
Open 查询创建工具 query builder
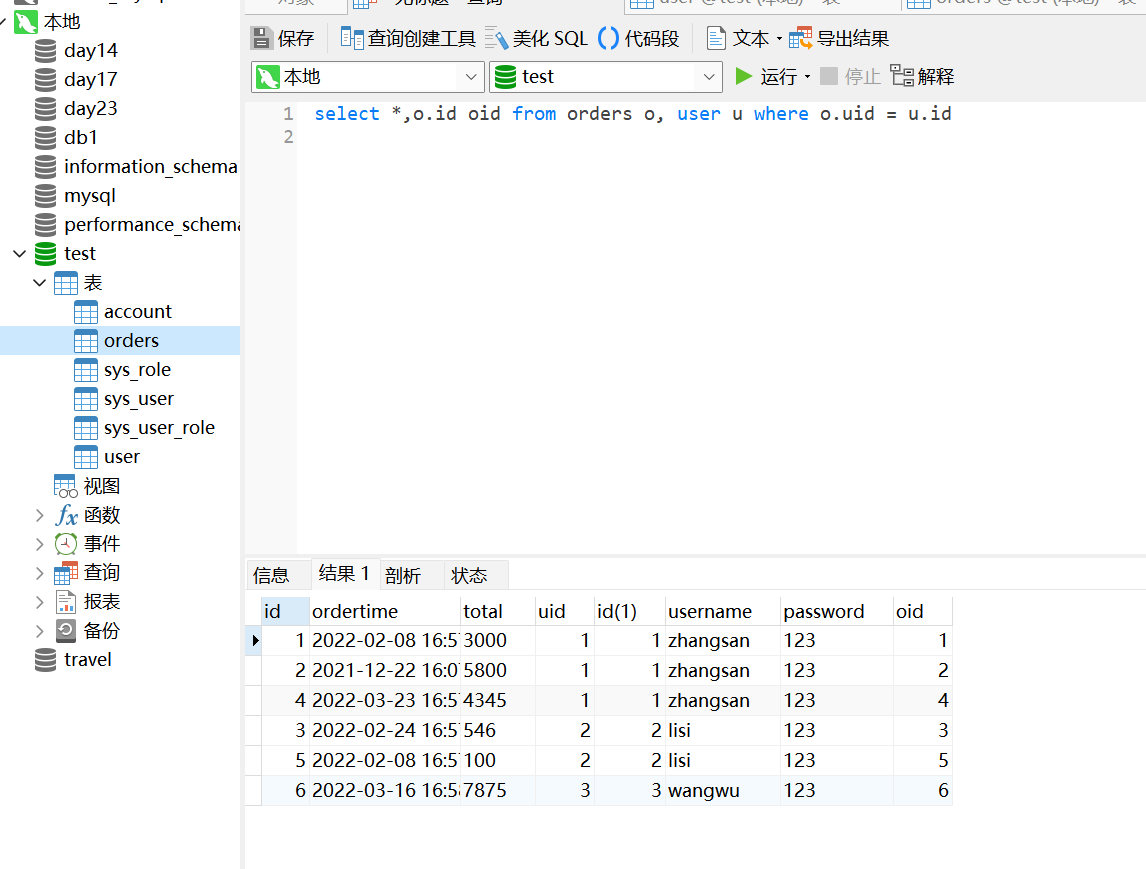pos(408,38)
